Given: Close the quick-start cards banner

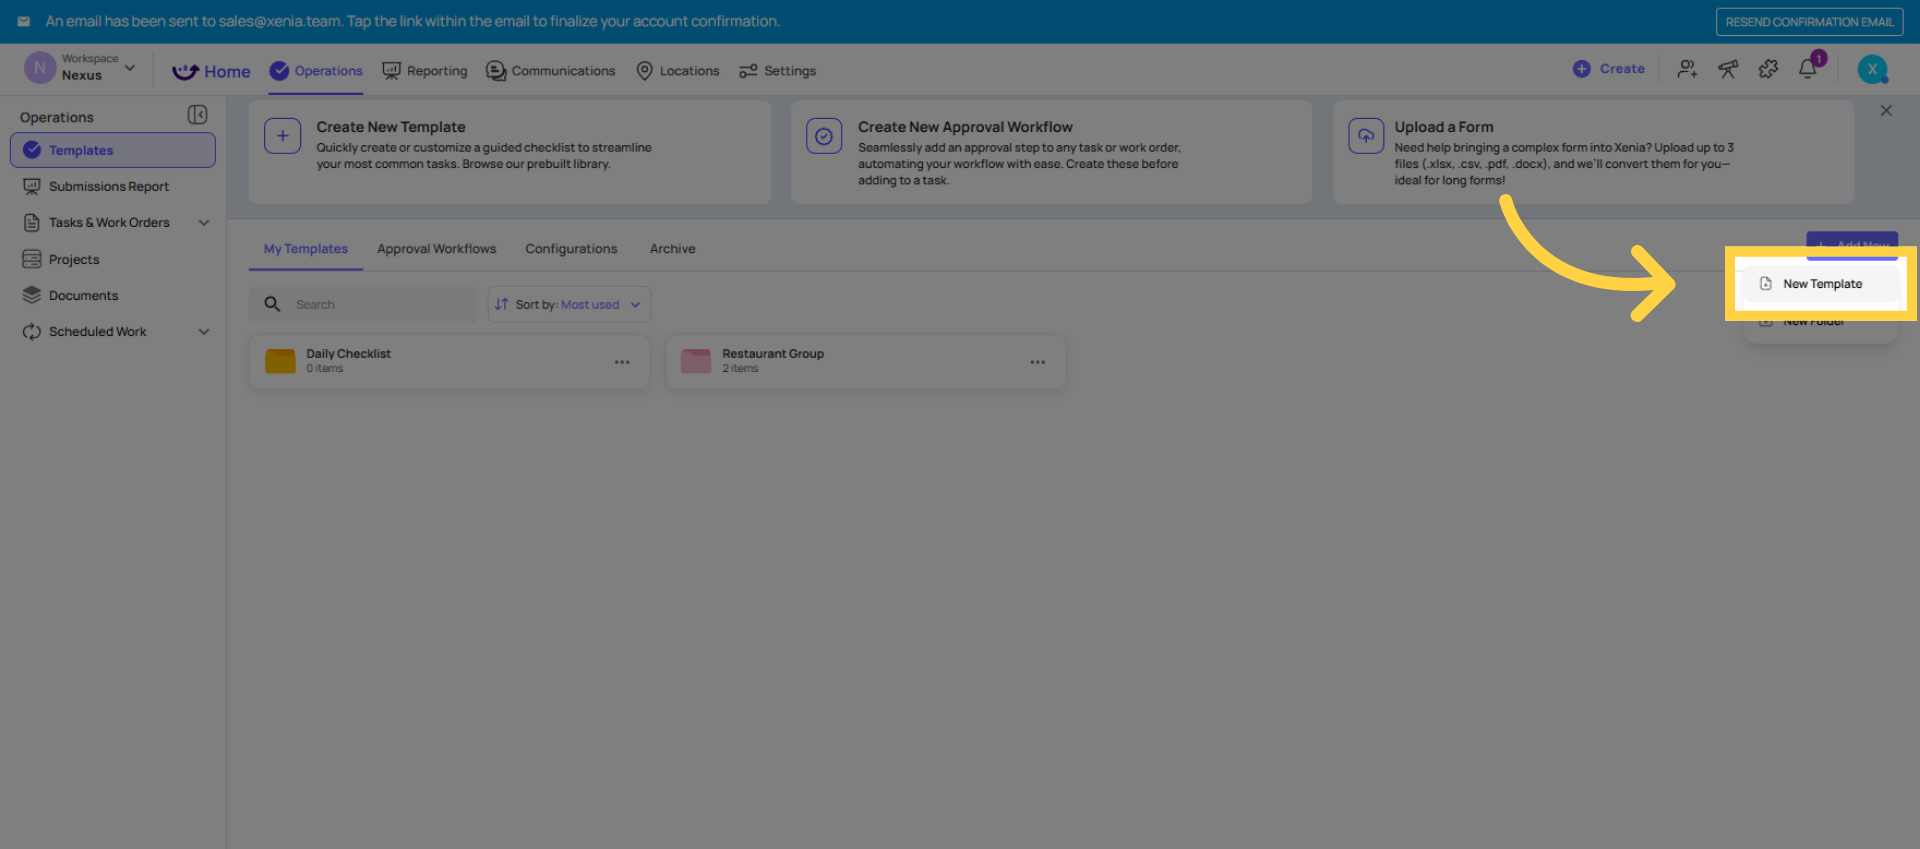Looking at the screenshot, I should [1886, 111].
